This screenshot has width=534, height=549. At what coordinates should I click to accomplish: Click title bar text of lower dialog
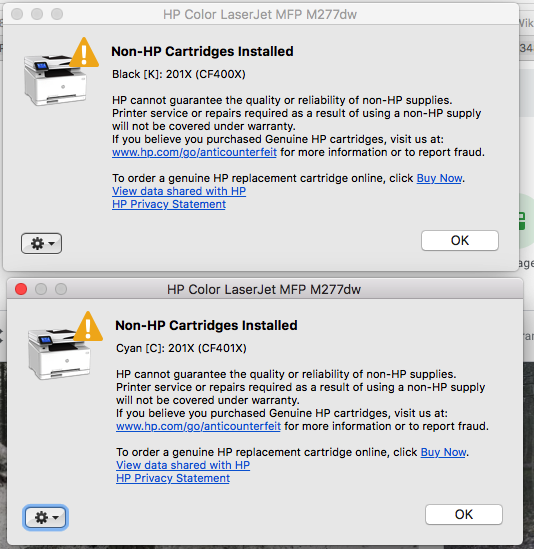pos(264,289)
